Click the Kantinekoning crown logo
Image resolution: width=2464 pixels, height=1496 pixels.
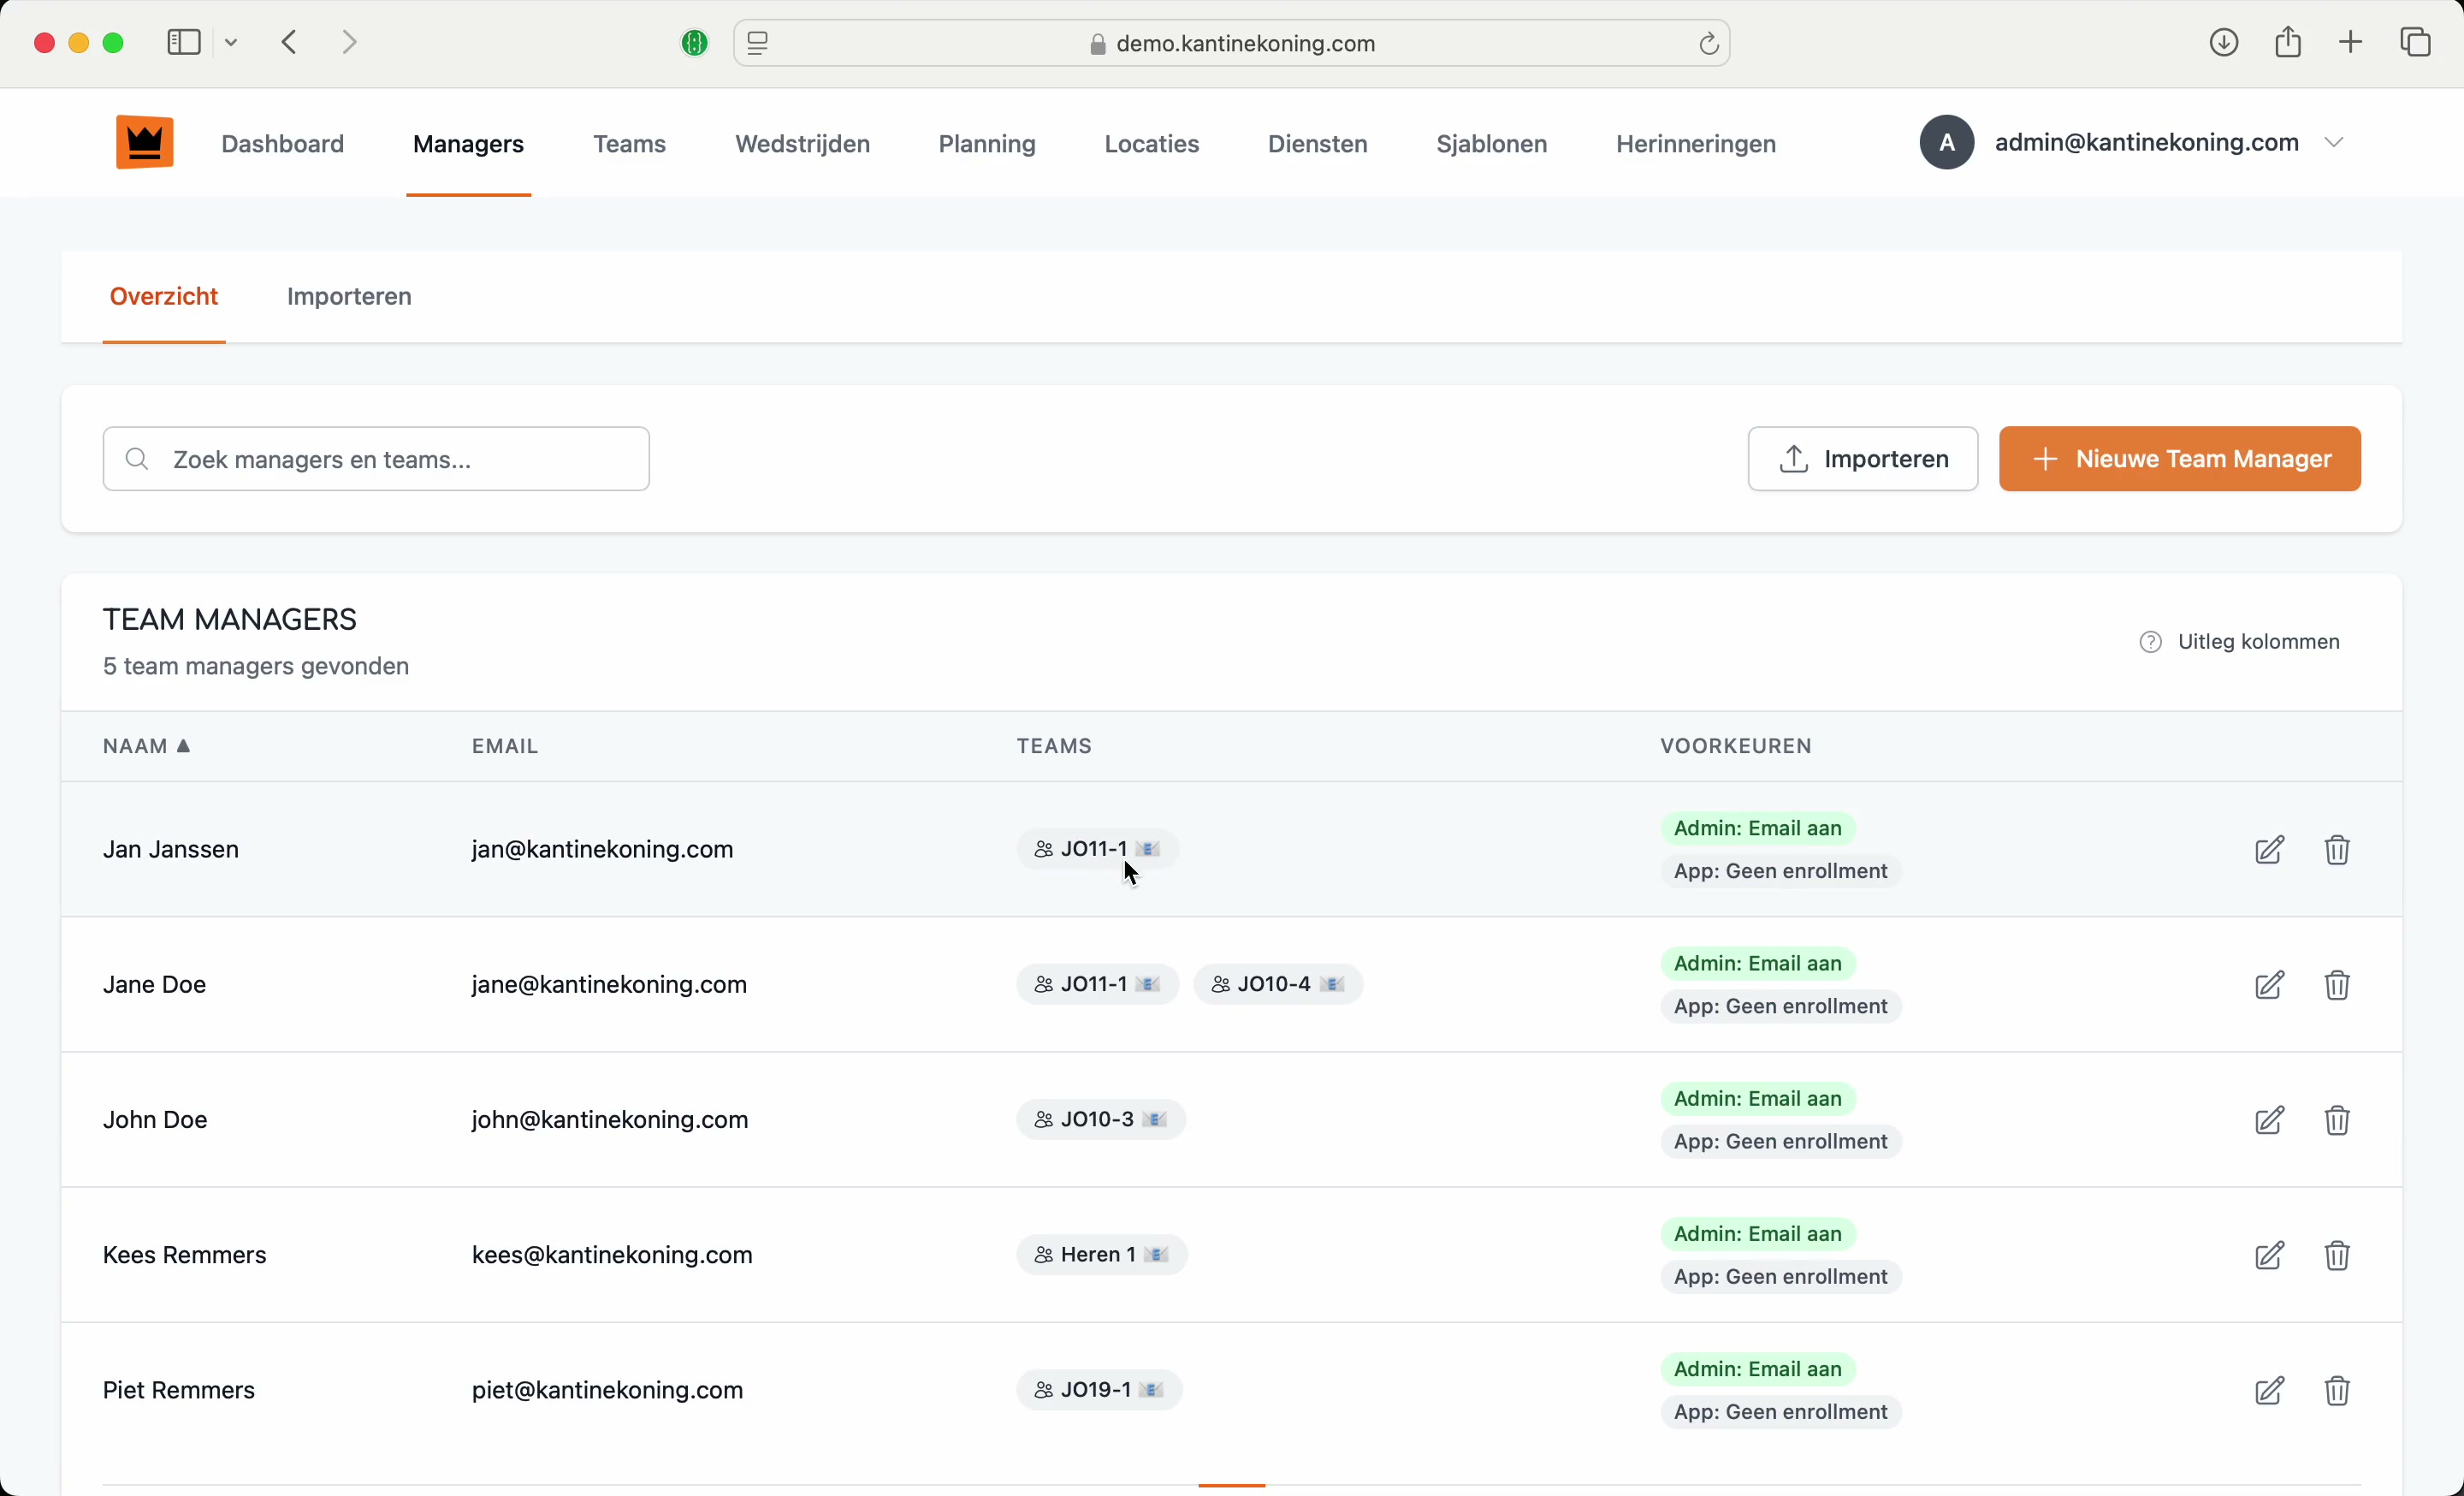pyautogui.click(x=145, y=143)
